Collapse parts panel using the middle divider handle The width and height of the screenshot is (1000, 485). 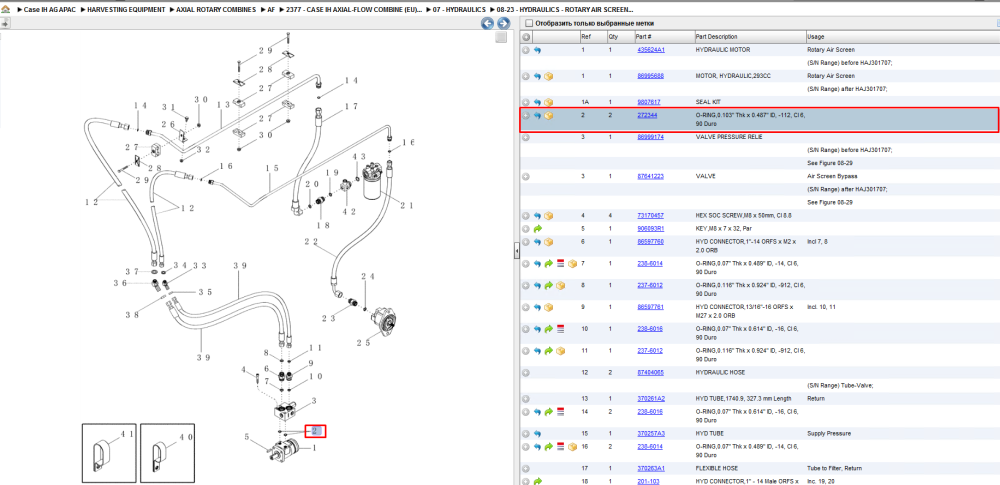click(x=516, y=251)
